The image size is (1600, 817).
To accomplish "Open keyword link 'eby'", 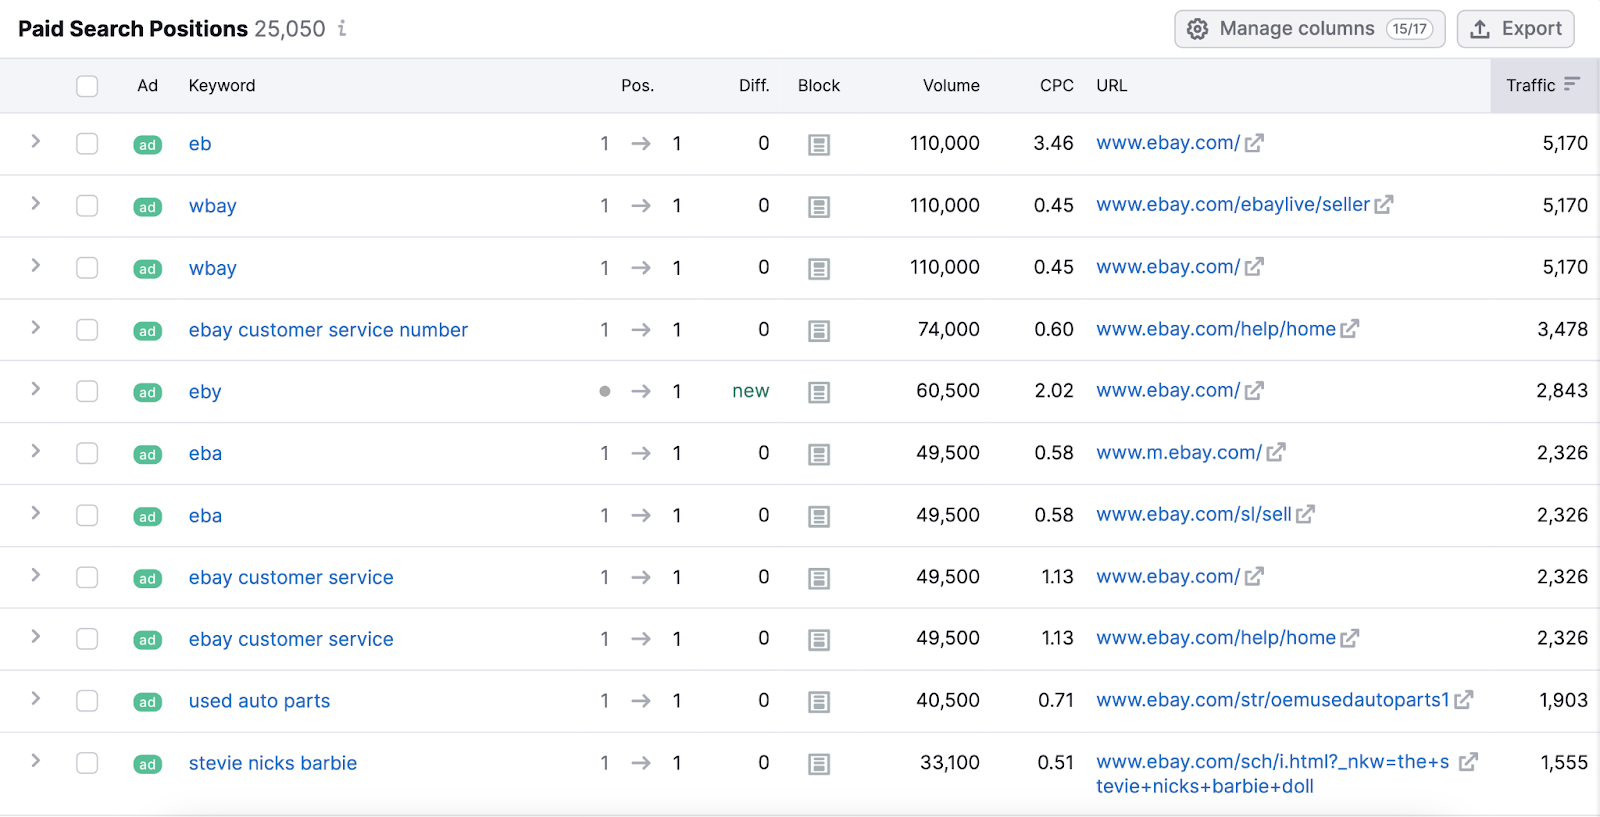I will pos(205,392).
